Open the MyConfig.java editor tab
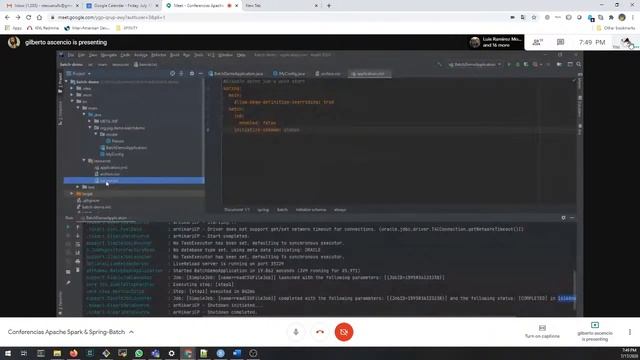Image resolution: width=640 pixels, height=360 pixels. [x=289, y=74]
